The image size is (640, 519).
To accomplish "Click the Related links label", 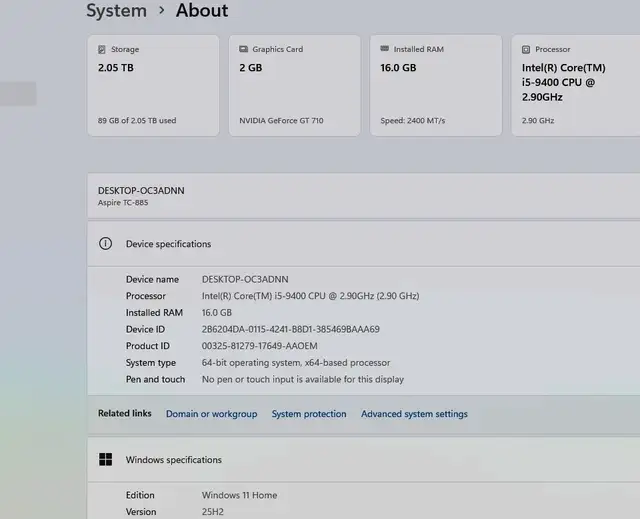I will 124,413.
